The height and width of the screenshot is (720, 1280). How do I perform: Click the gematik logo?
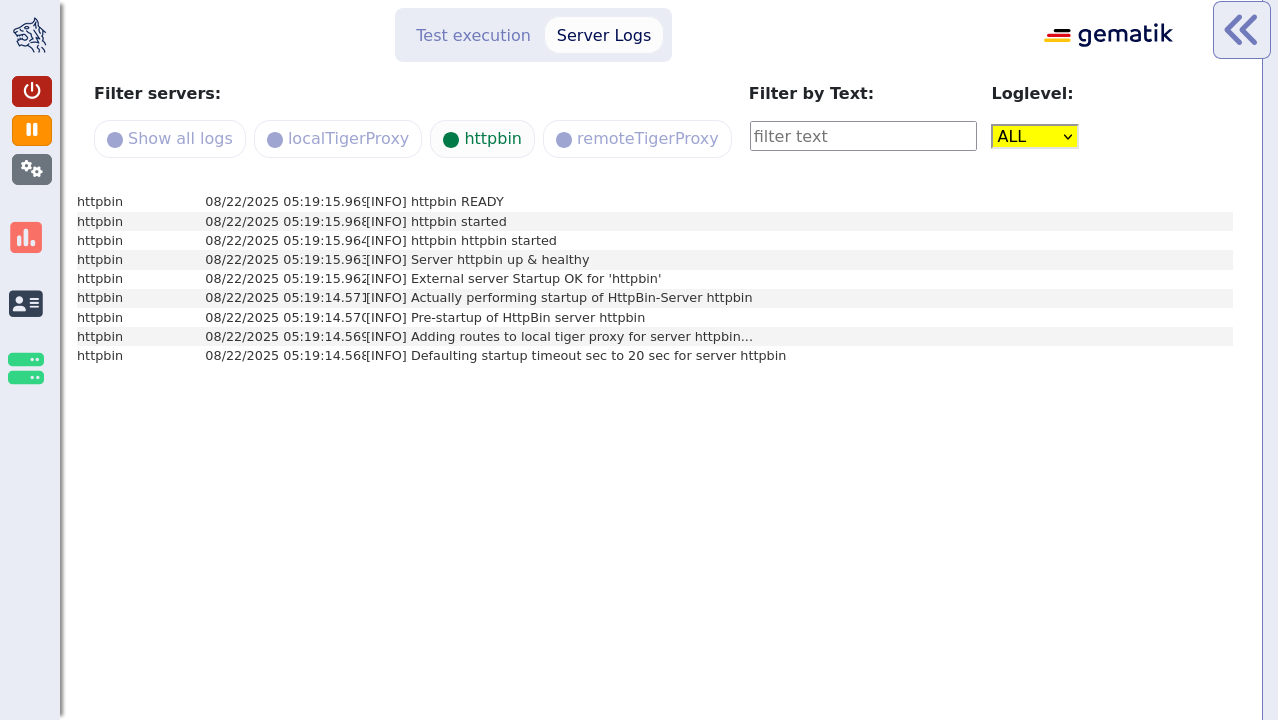click(x=1108, y=36)
